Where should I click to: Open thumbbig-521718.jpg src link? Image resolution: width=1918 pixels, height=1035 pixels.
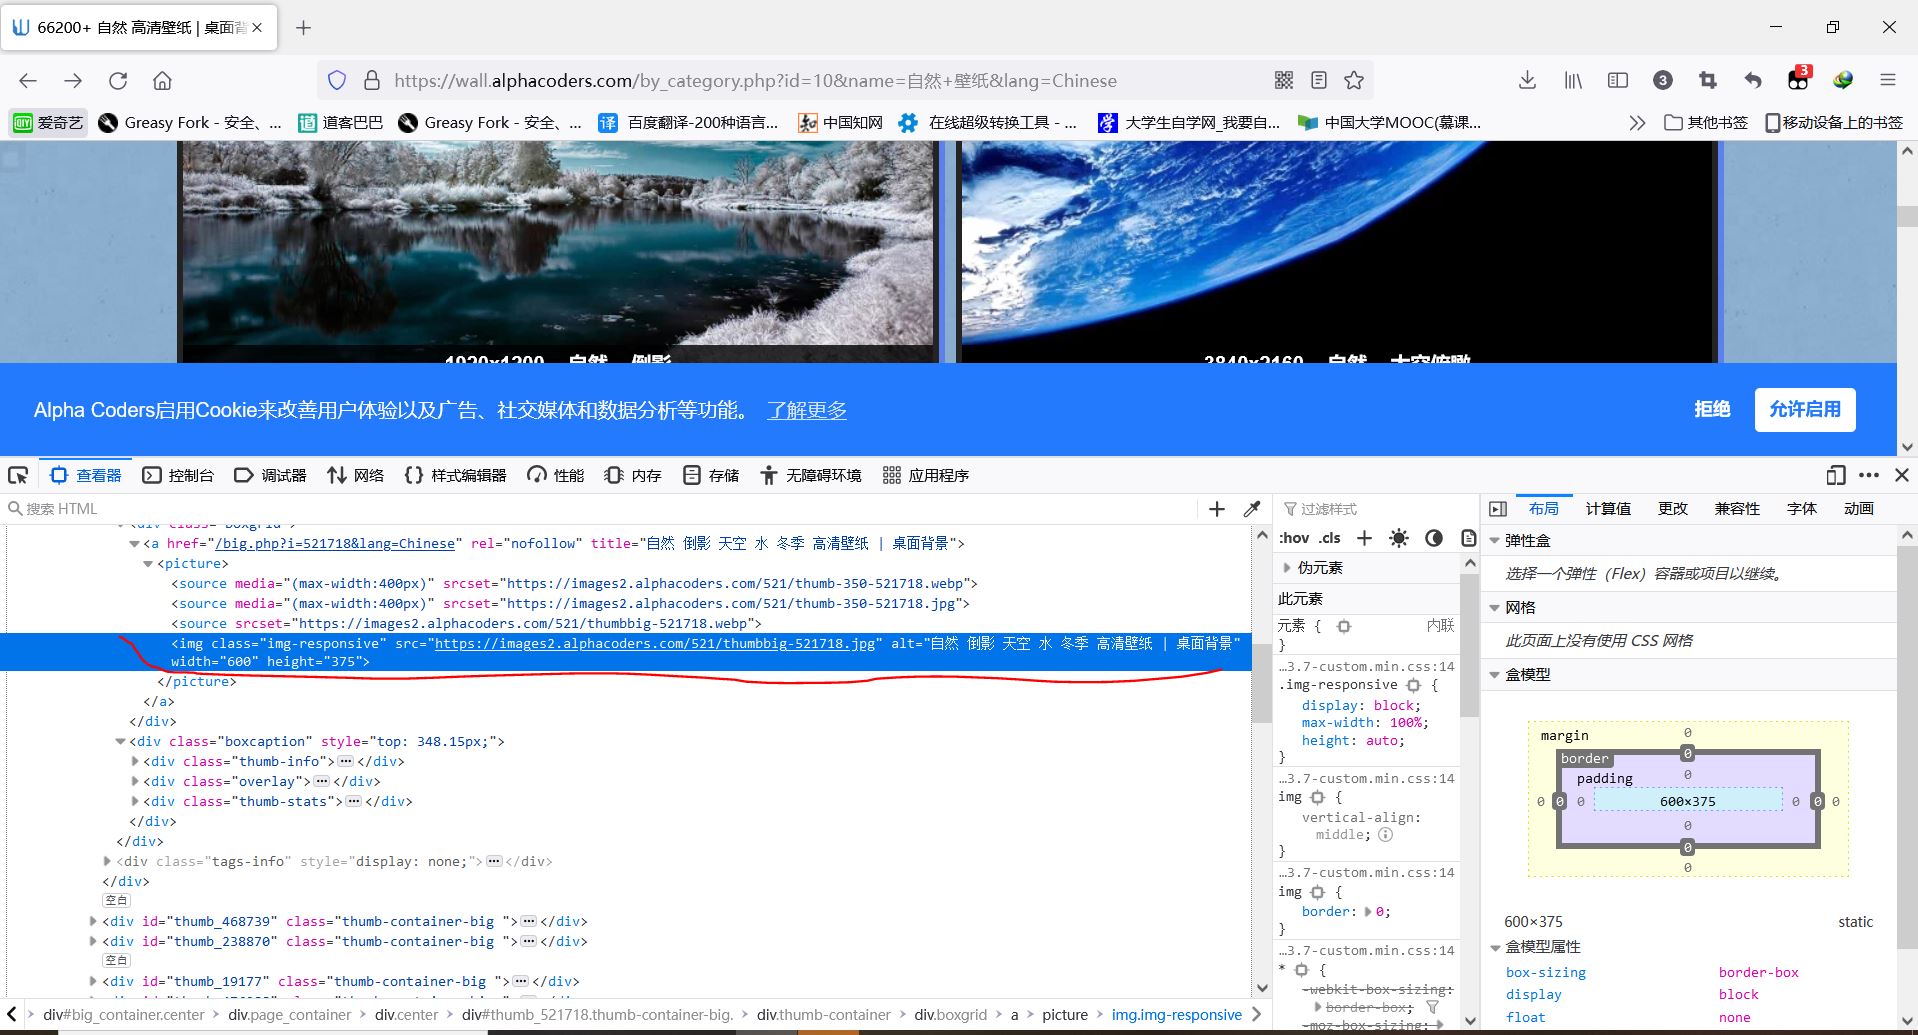tap(655, 644)
